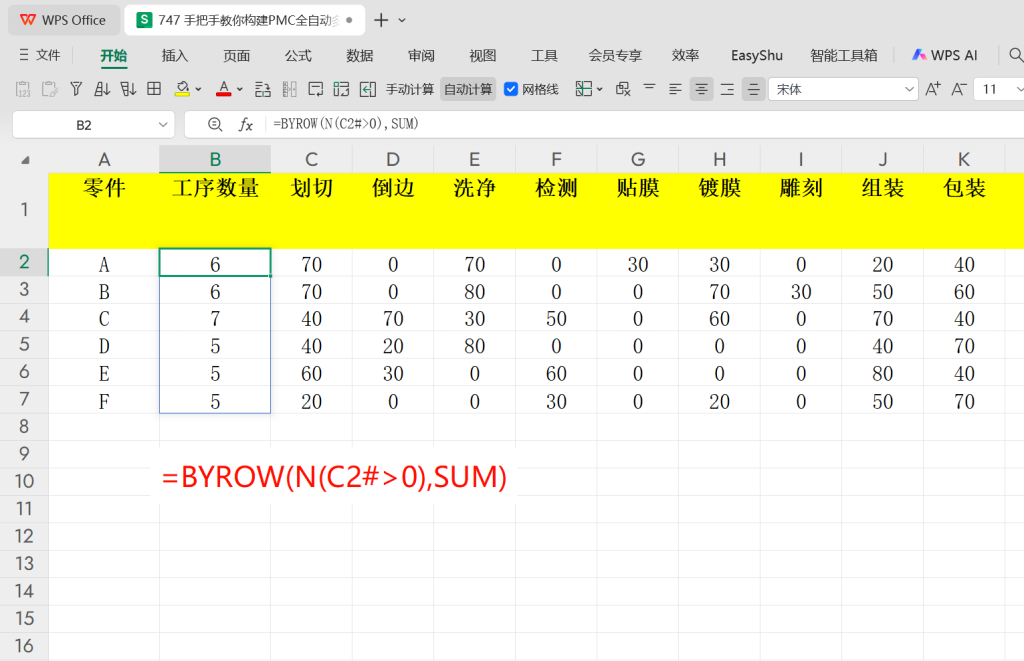1024x661 pixels.
Task: Open the 视图 ribbon tab
Action: click(483, 56)
